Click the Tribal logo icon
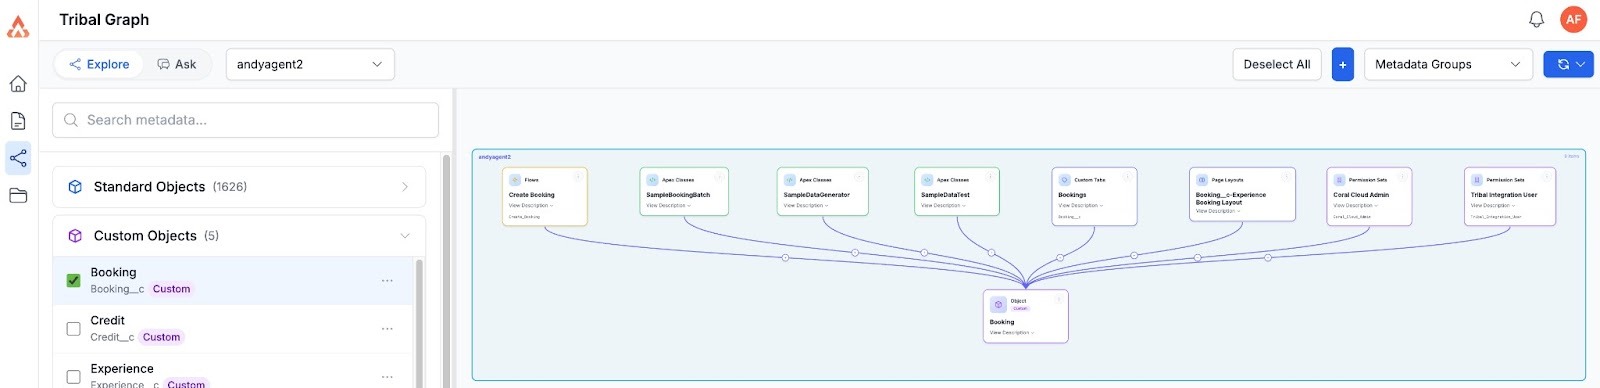This screenshot has height=388, width=1600. (x=18, y=27)
